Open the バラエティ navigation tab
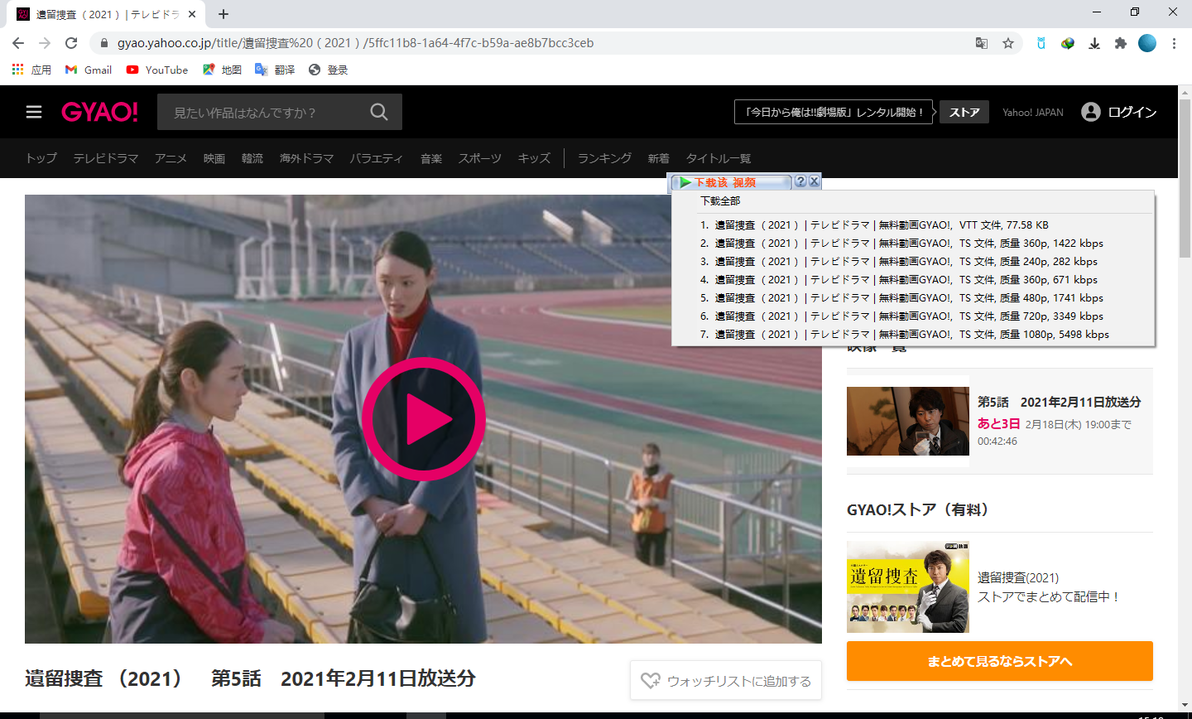1192x719 pixels. pyautogui.click(x=376, y=158)
